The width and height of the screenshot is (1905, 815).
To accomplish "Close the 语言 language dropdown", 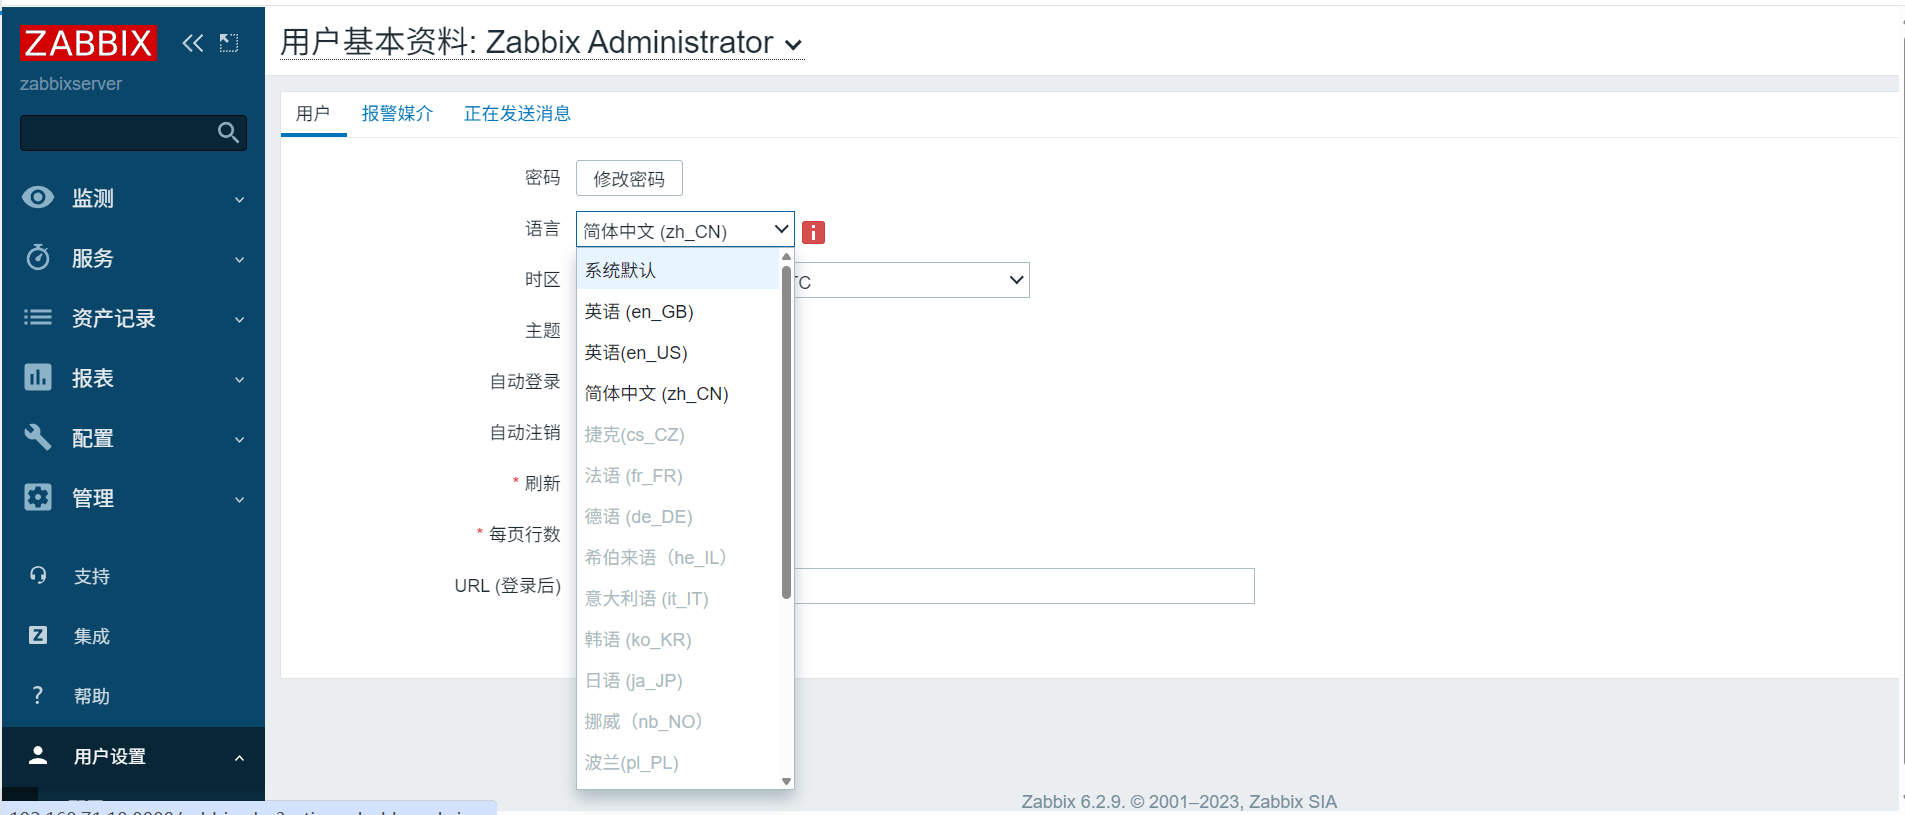I will click(x=685, y=229).
